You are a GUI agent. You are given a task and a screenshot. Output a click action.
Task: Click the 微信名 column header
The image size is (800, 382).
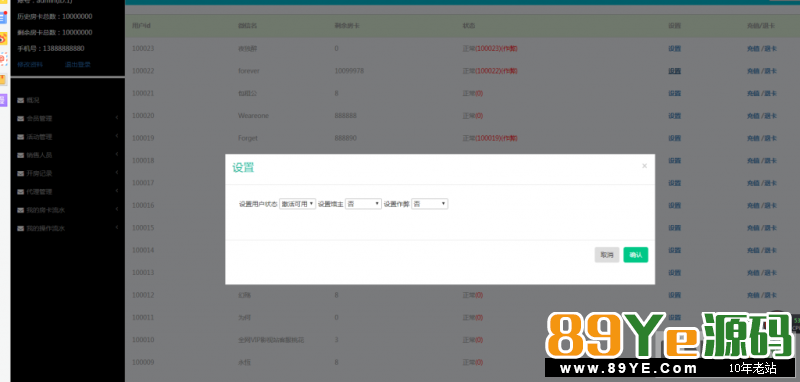(x=247, y=26)
